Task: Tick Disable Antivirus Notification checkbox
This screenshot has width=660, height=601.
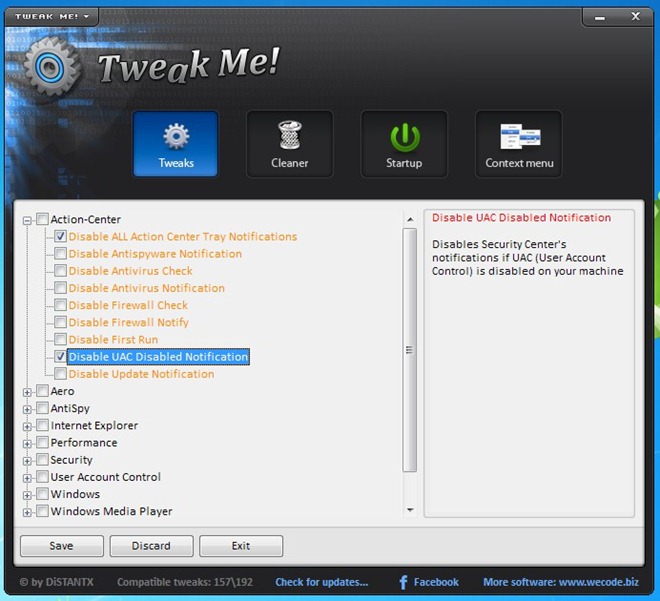Action: click(60, 288)
